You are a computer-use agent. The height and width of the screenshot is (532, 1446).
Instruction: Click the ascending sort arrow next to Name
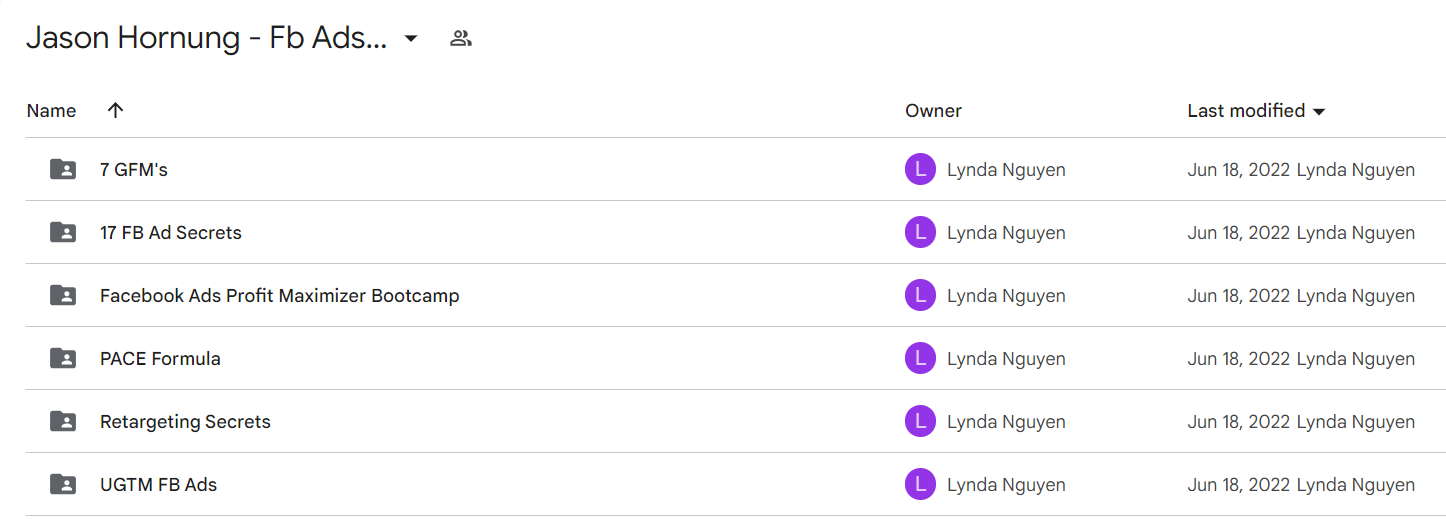coord(115,110)
